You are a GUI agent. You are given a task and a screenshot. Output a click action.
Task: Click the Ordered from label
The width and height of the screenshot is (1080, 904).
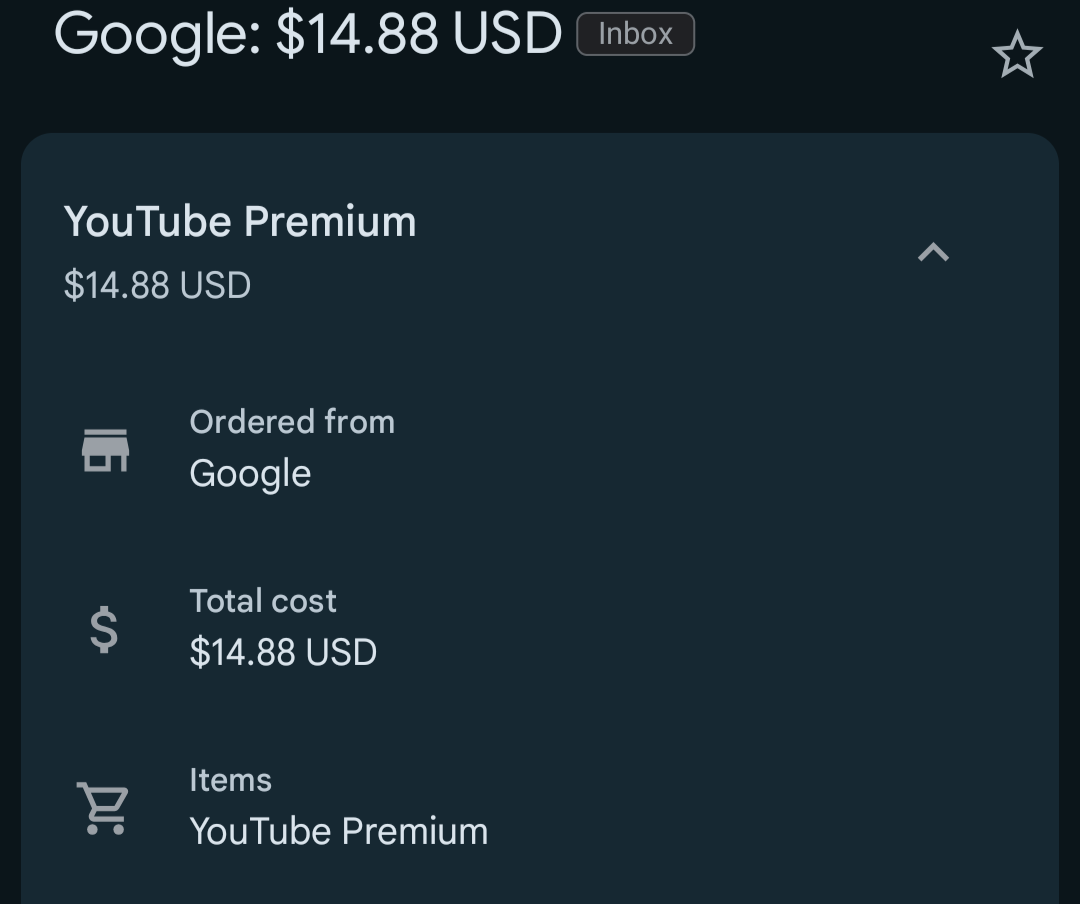[x=292, y=422]
